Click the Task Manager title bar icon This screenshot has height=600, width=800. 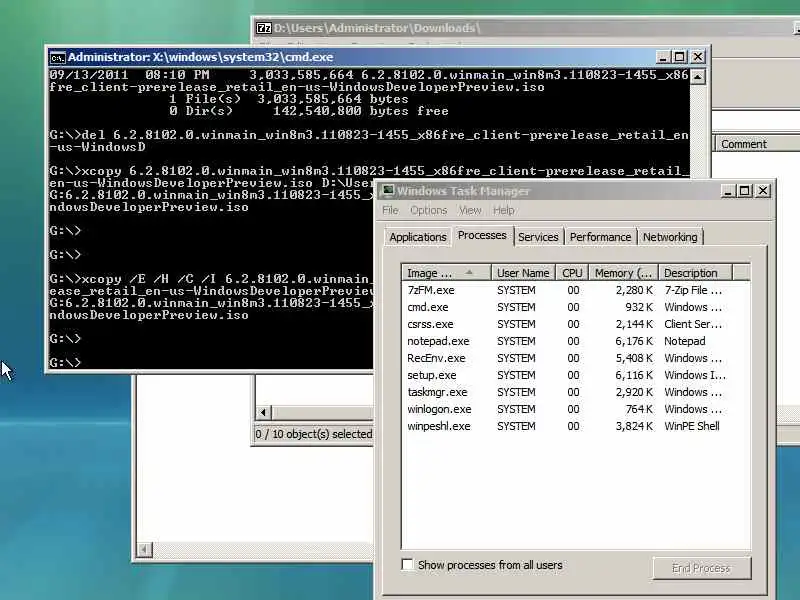(388, 191)
